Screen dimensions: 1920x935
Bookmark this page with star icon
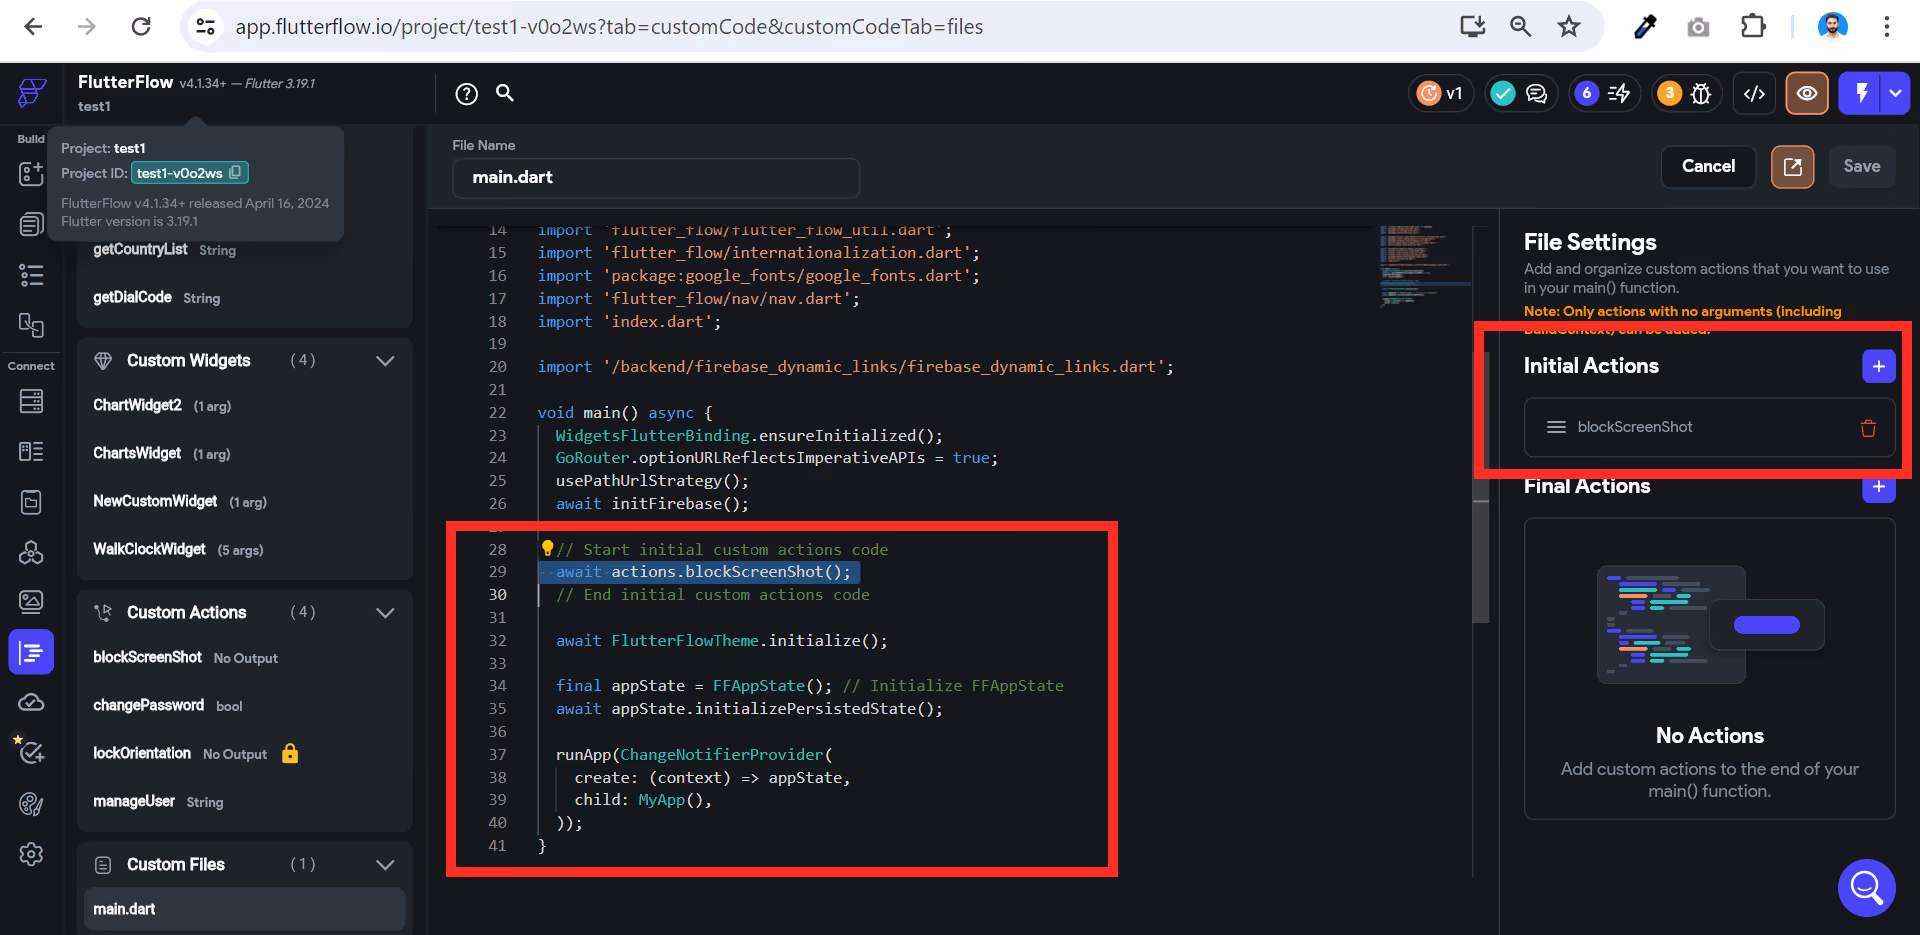(x=1568, y=27)
